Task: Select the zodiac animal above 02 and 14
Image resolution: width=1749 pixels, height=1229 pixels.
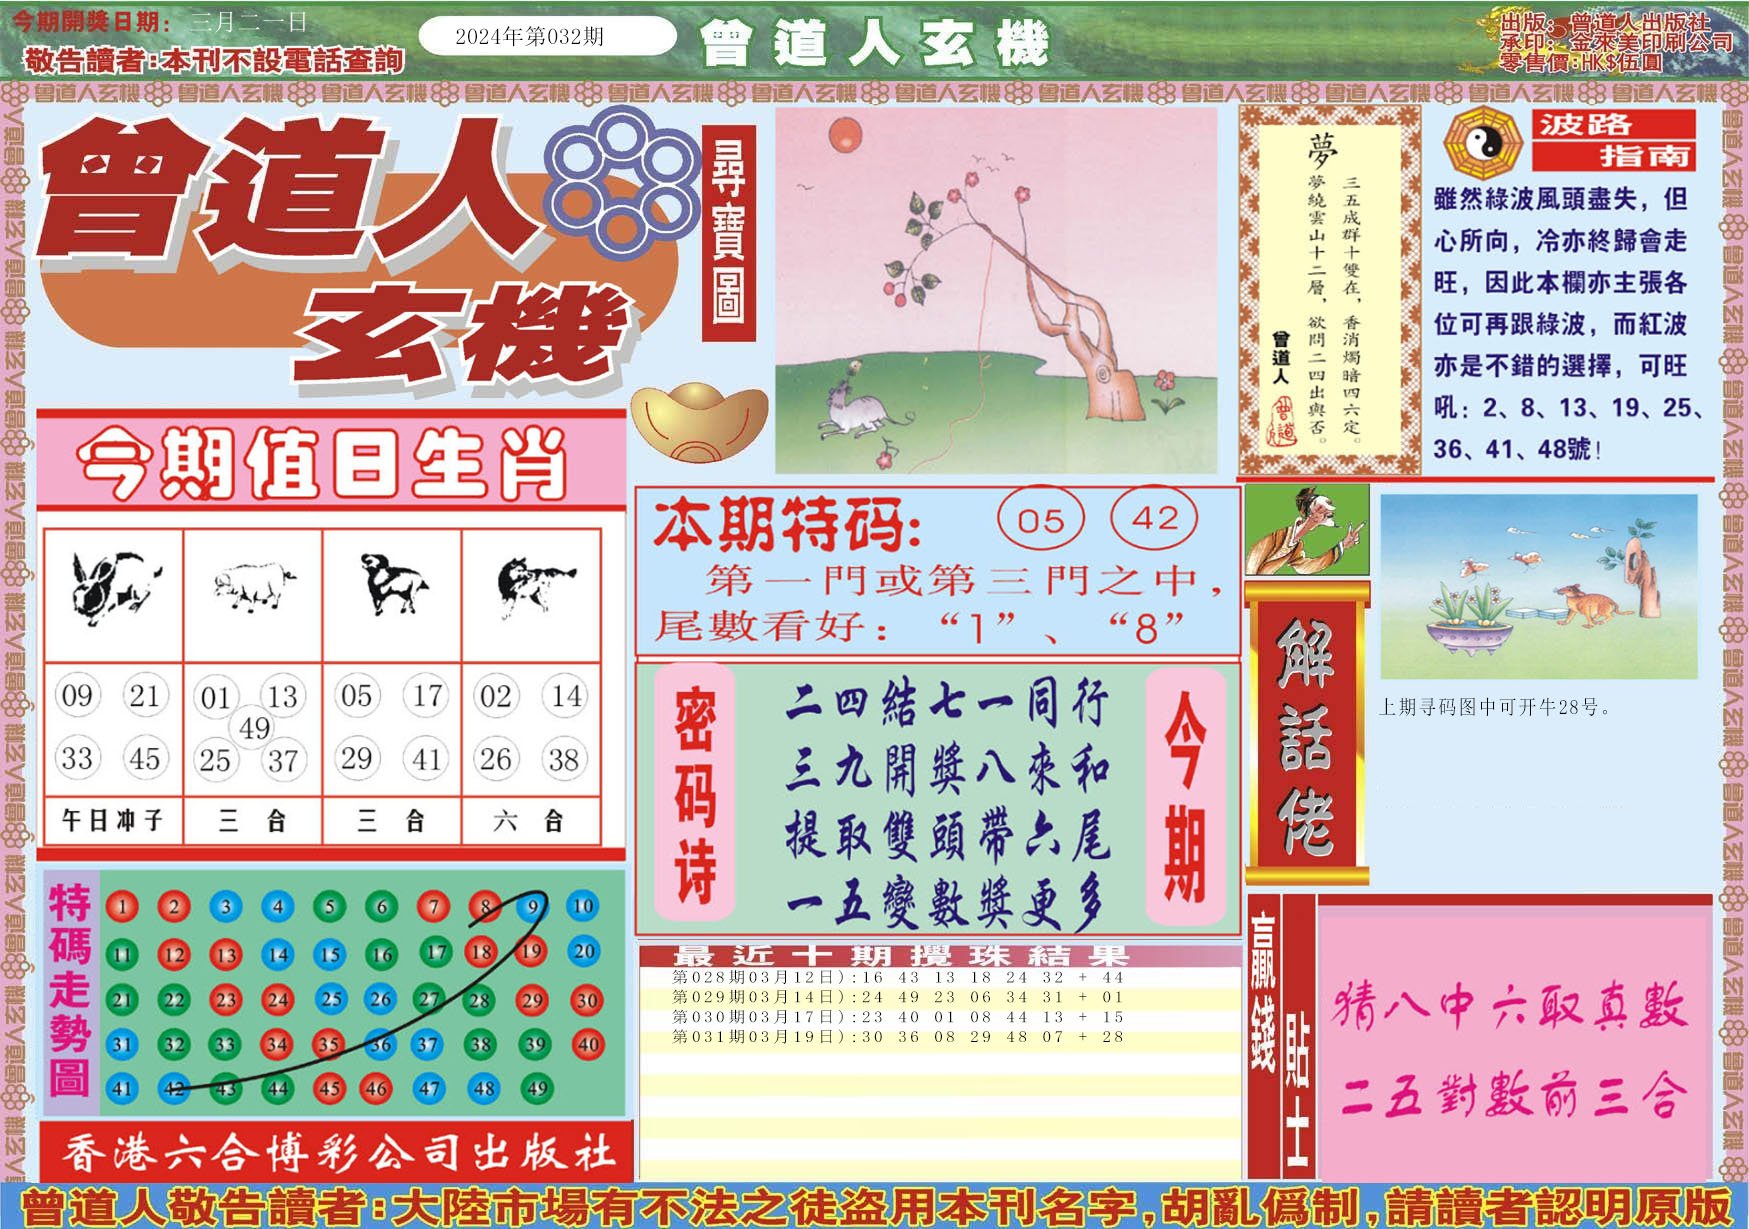Action: 532,585
